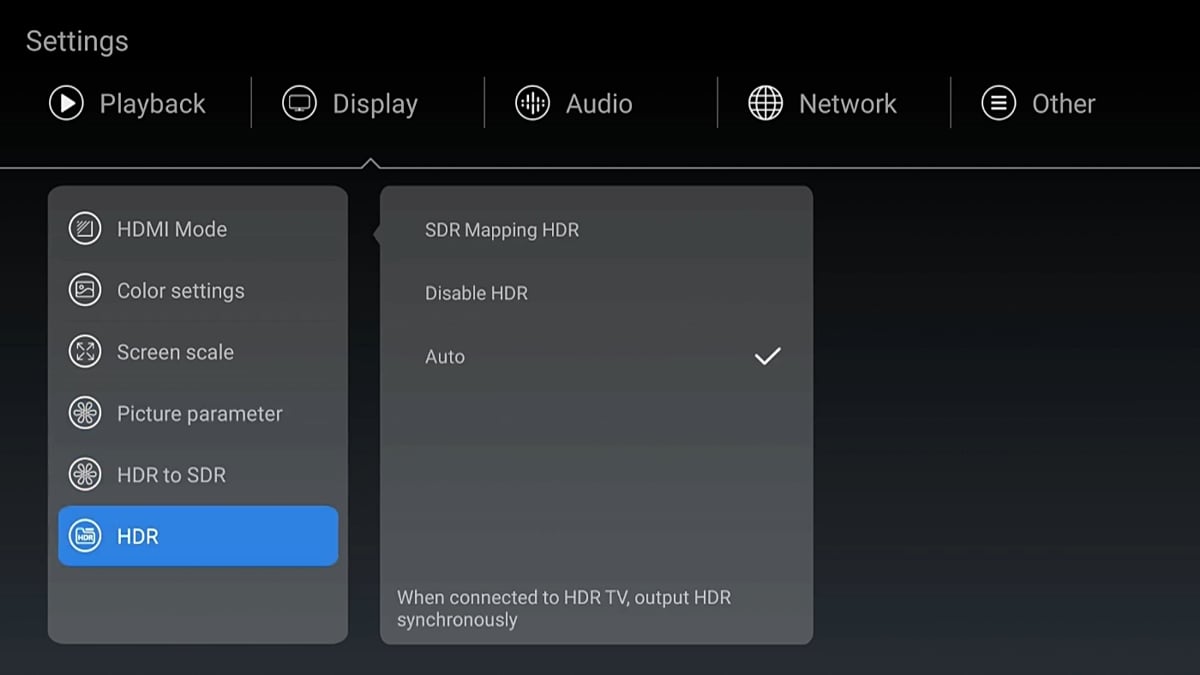
Task: Click the Color settings image icon
Action: 85,290
